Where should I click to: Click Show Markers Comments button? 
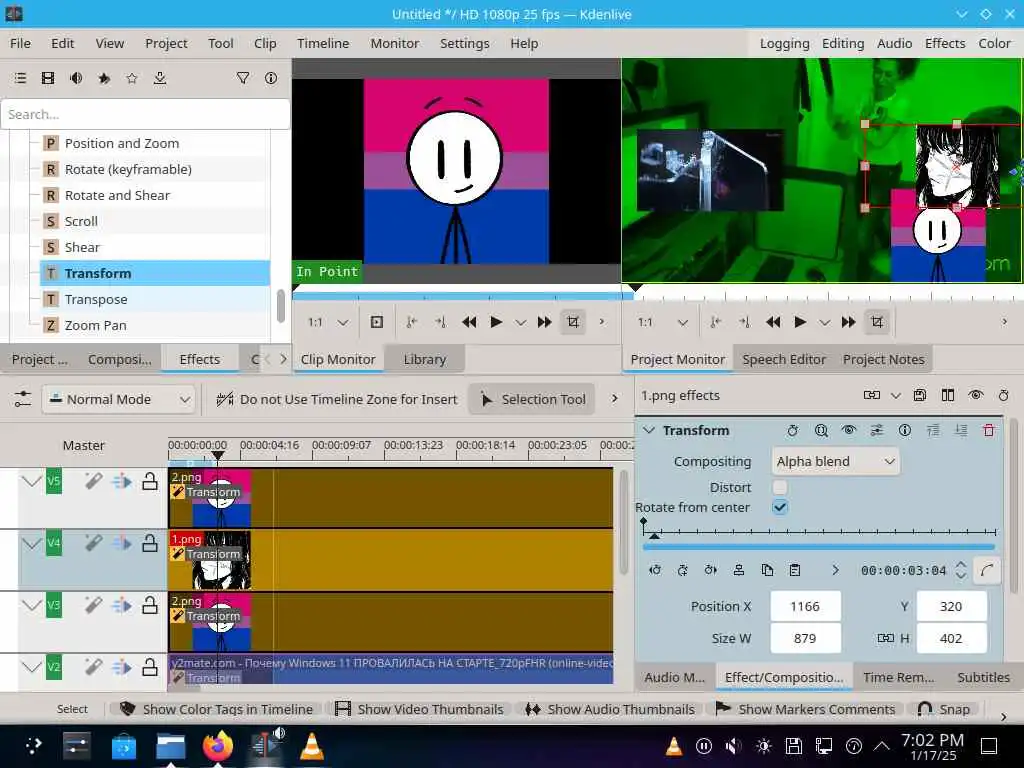(x=805, y=709)
